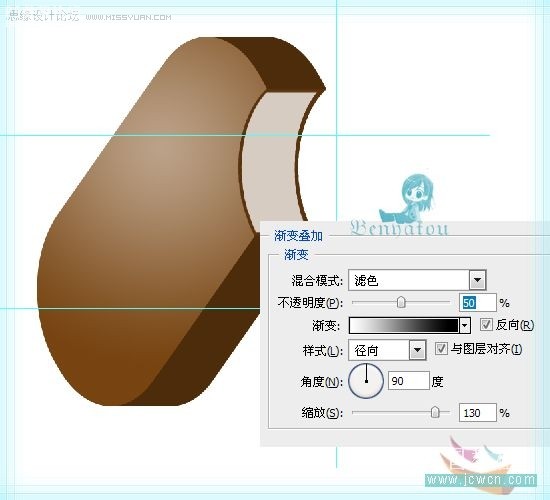Viewport: 550px width, 500px height.
Task: Click the 缩放 scale slider handle
Action: [435, 412]
